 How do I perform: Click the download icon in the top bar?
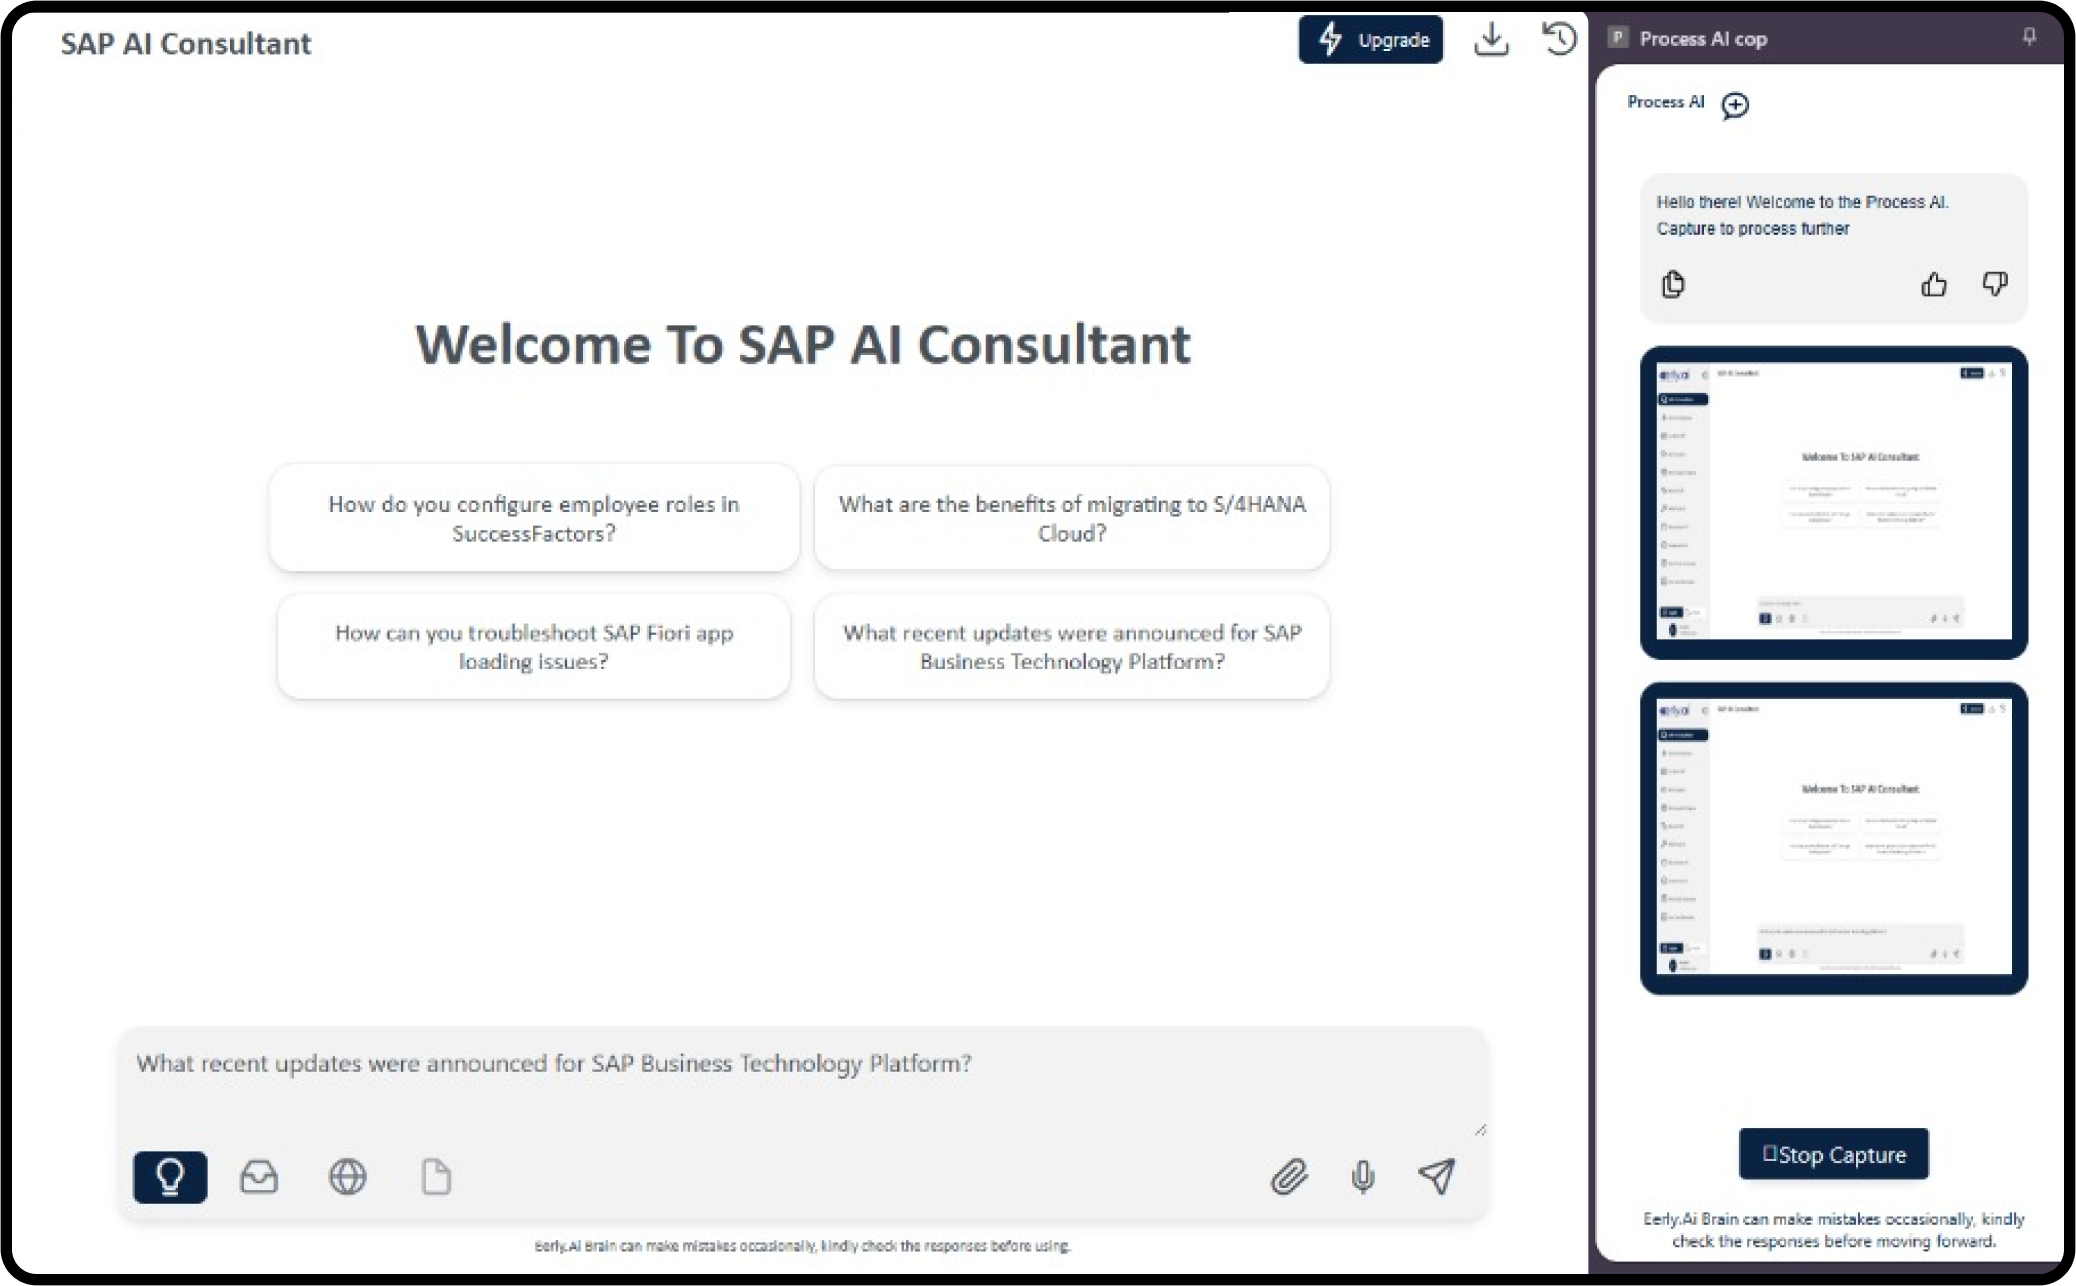click(x=1492, y=40)
